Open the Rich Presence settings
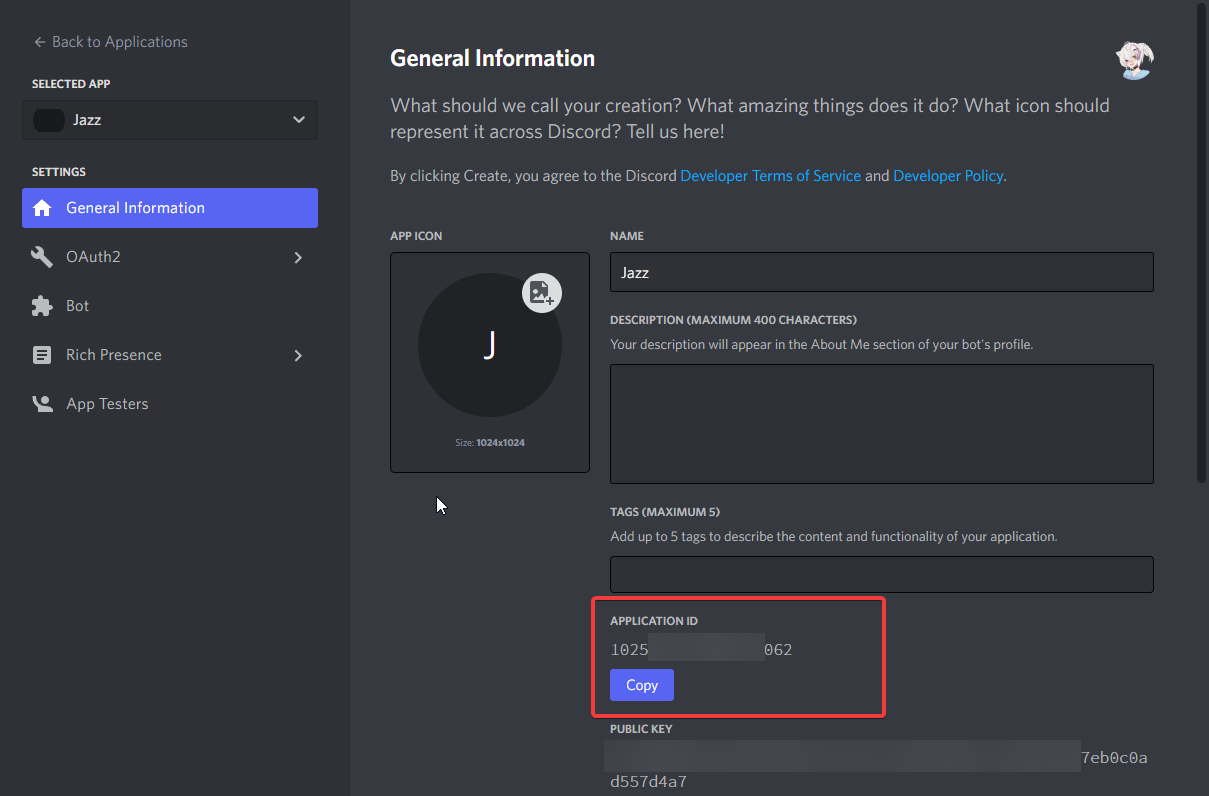 (x=170, y=355)
